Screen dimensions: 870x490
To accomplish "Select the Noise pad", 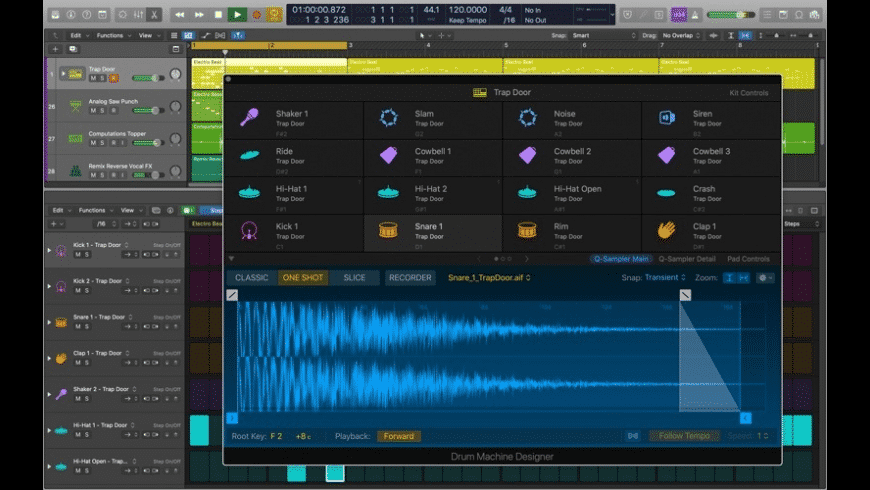I will (x=571, y=120).
